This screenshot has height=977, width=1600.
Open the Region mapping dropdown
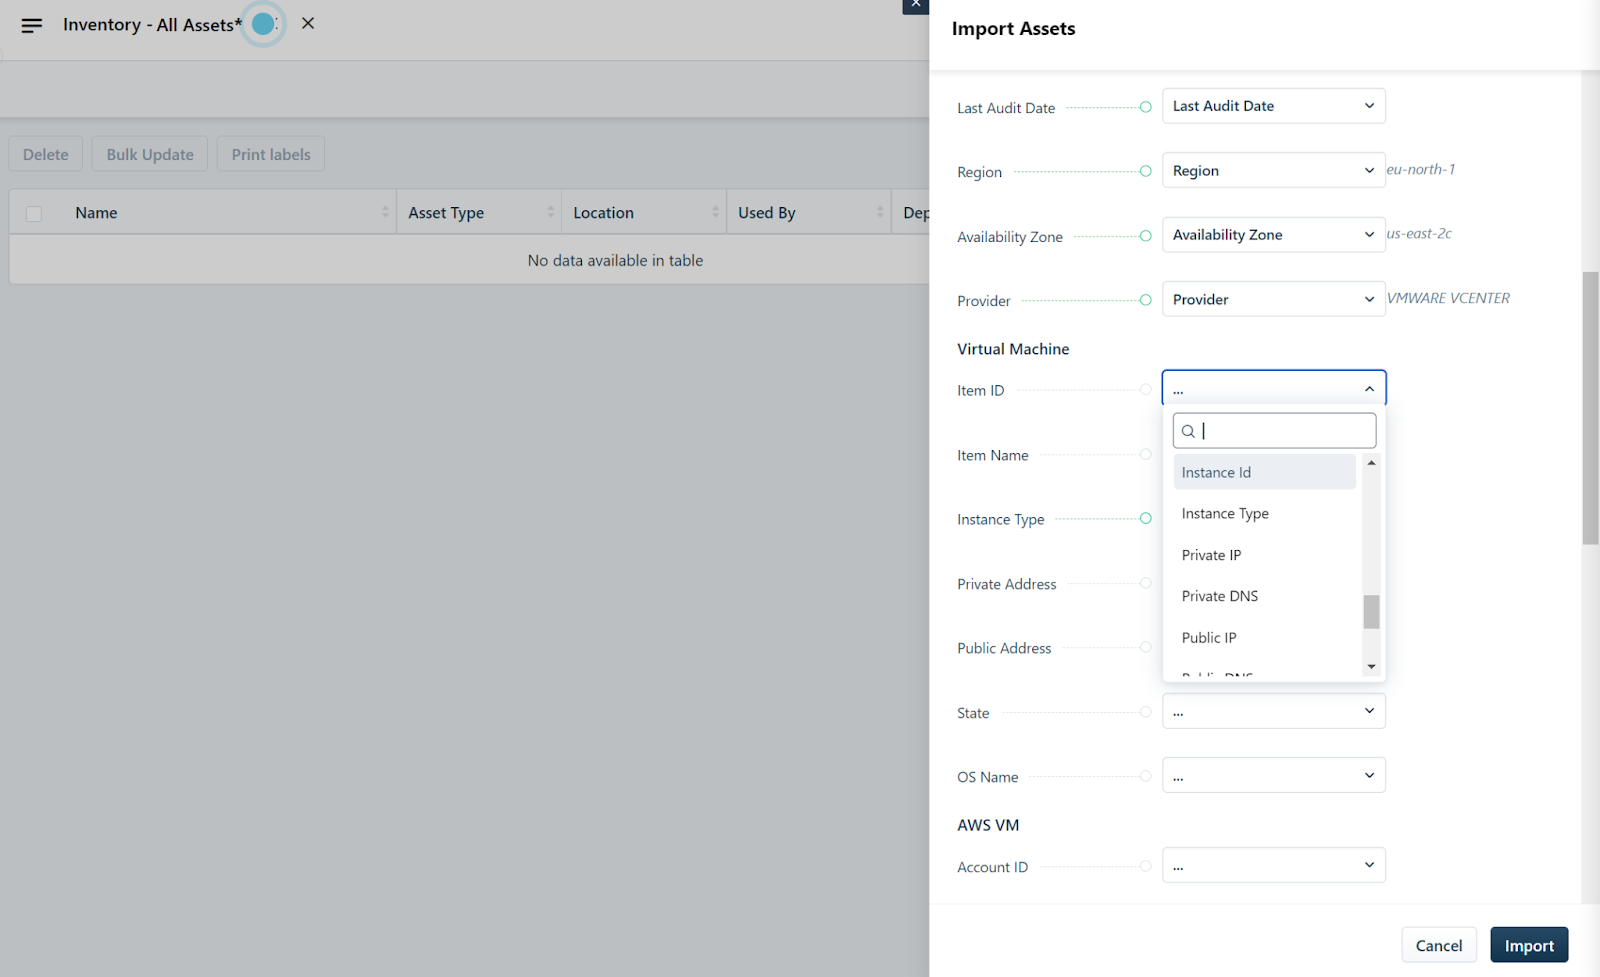tap(1273, 170)
